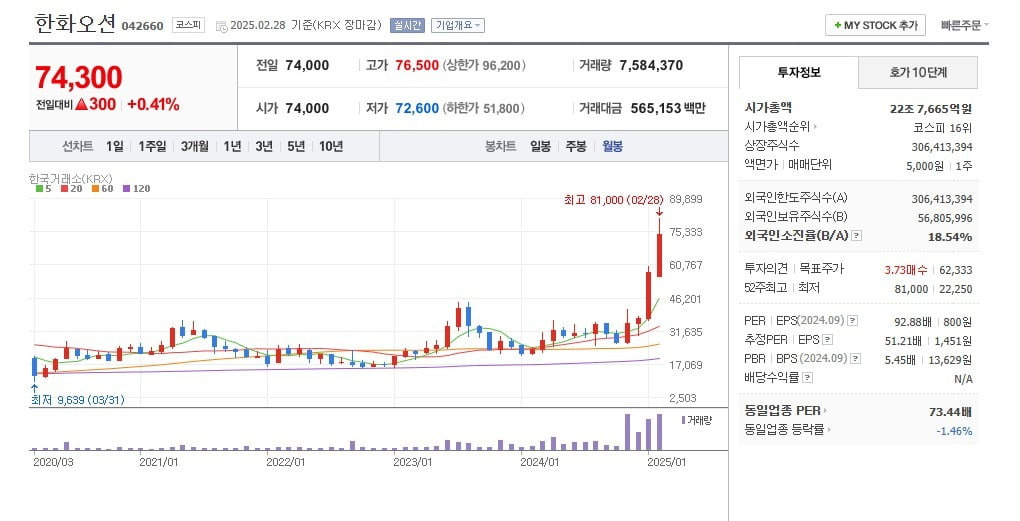The image size is (1020, 521).
Task: Click the purple 120 moving average swatch
Action: pos(126,189)
